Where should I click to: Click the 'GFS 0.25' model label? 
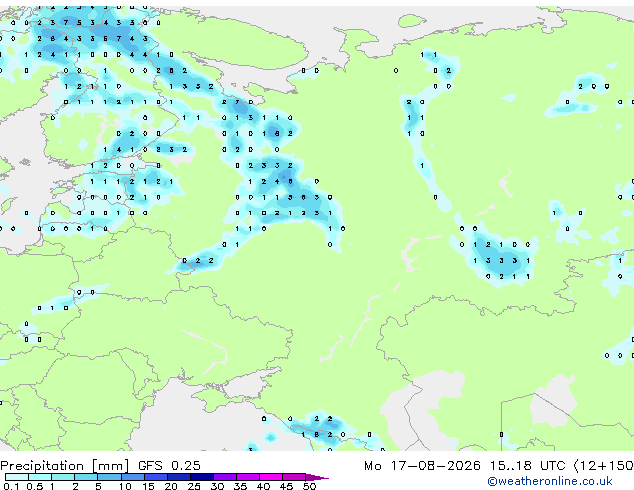pyautogui.click(x=169, y=466)
